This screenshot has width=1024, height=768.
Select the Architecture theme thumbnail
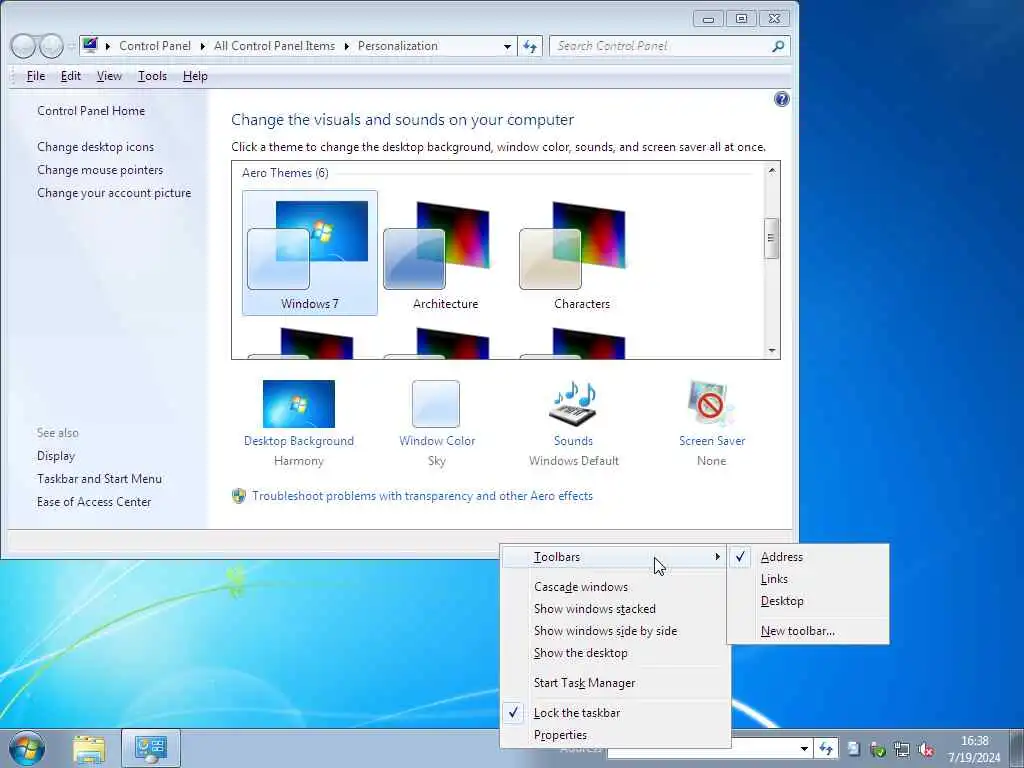pyautogui.click(x=445, y=253)
